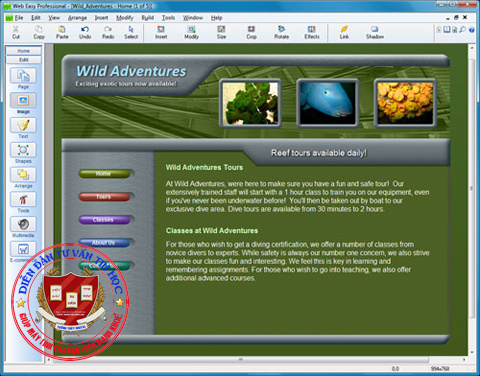Screen dimensions: 480x376
Task: Open the Multimedia sidebar tool
Action: pos(23,227)
